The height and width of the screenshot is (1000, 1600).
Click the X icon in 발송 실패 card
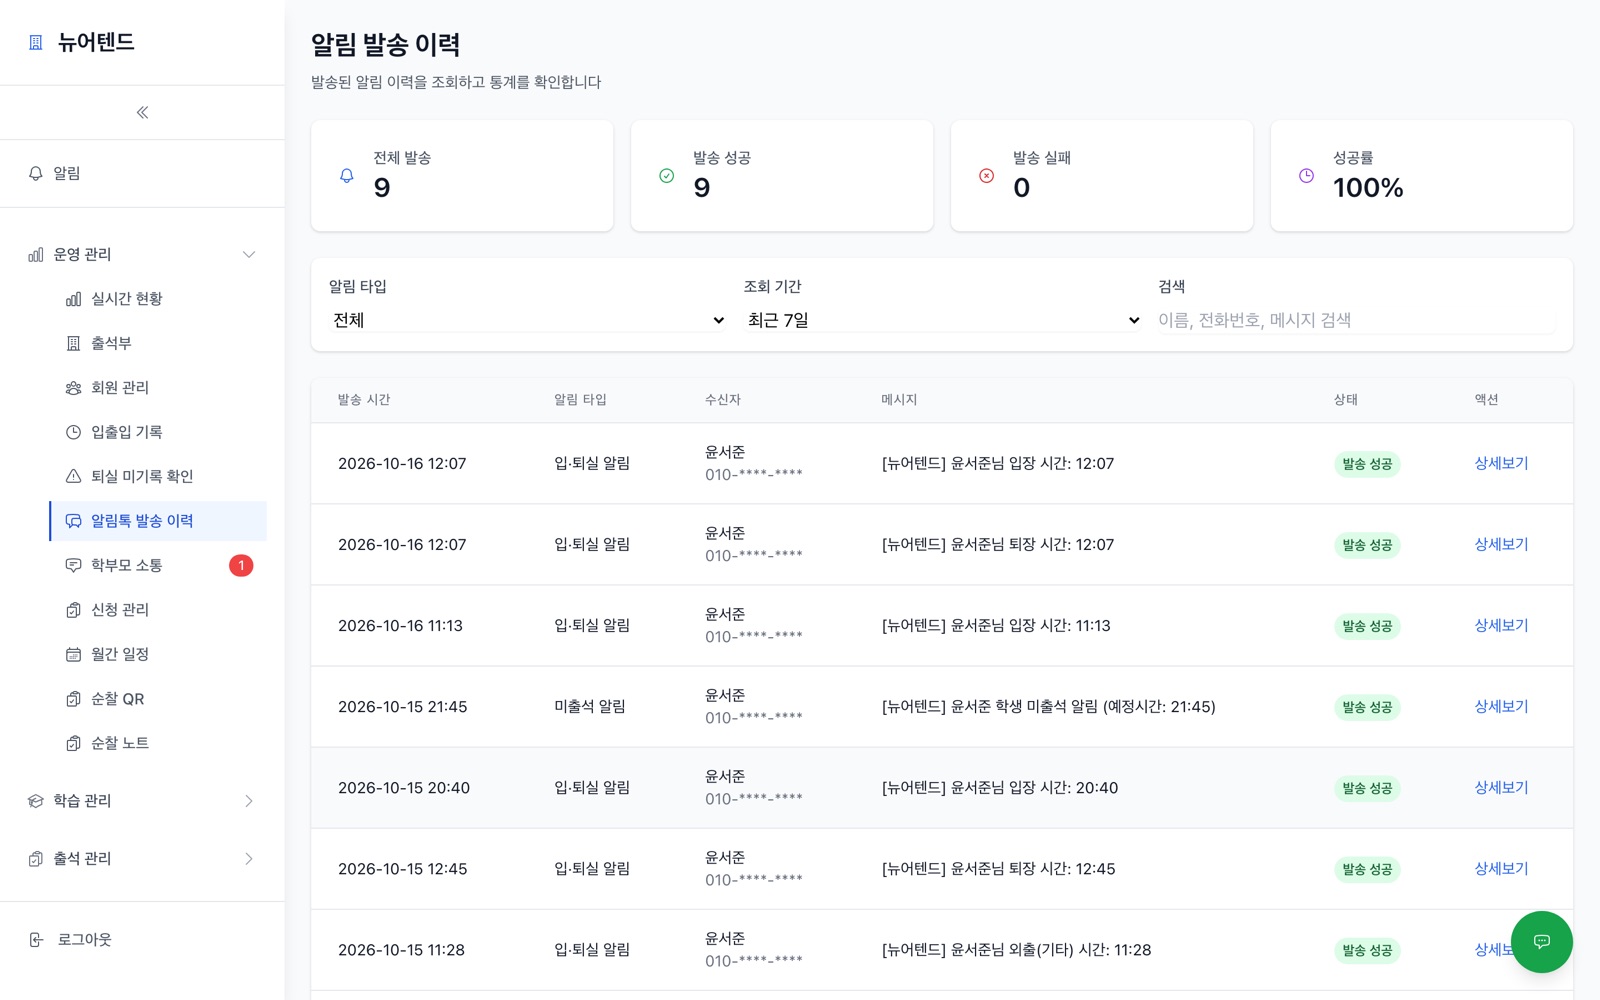tap(987, 176)
